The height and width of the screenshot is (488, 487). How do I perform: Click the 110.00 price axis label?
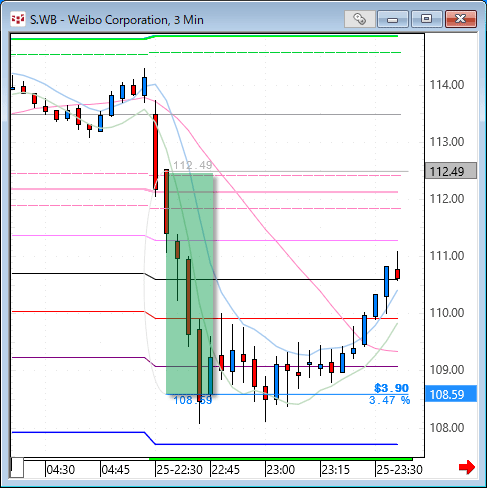[x=447, y=313]
